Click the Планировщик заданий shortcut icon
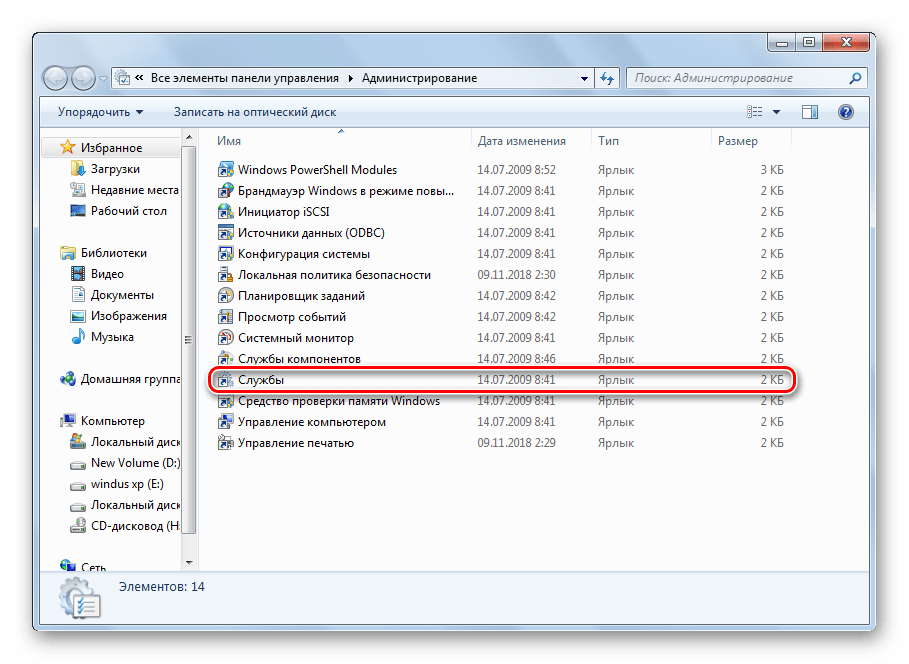The image size is (909, 664). (225, 296)
